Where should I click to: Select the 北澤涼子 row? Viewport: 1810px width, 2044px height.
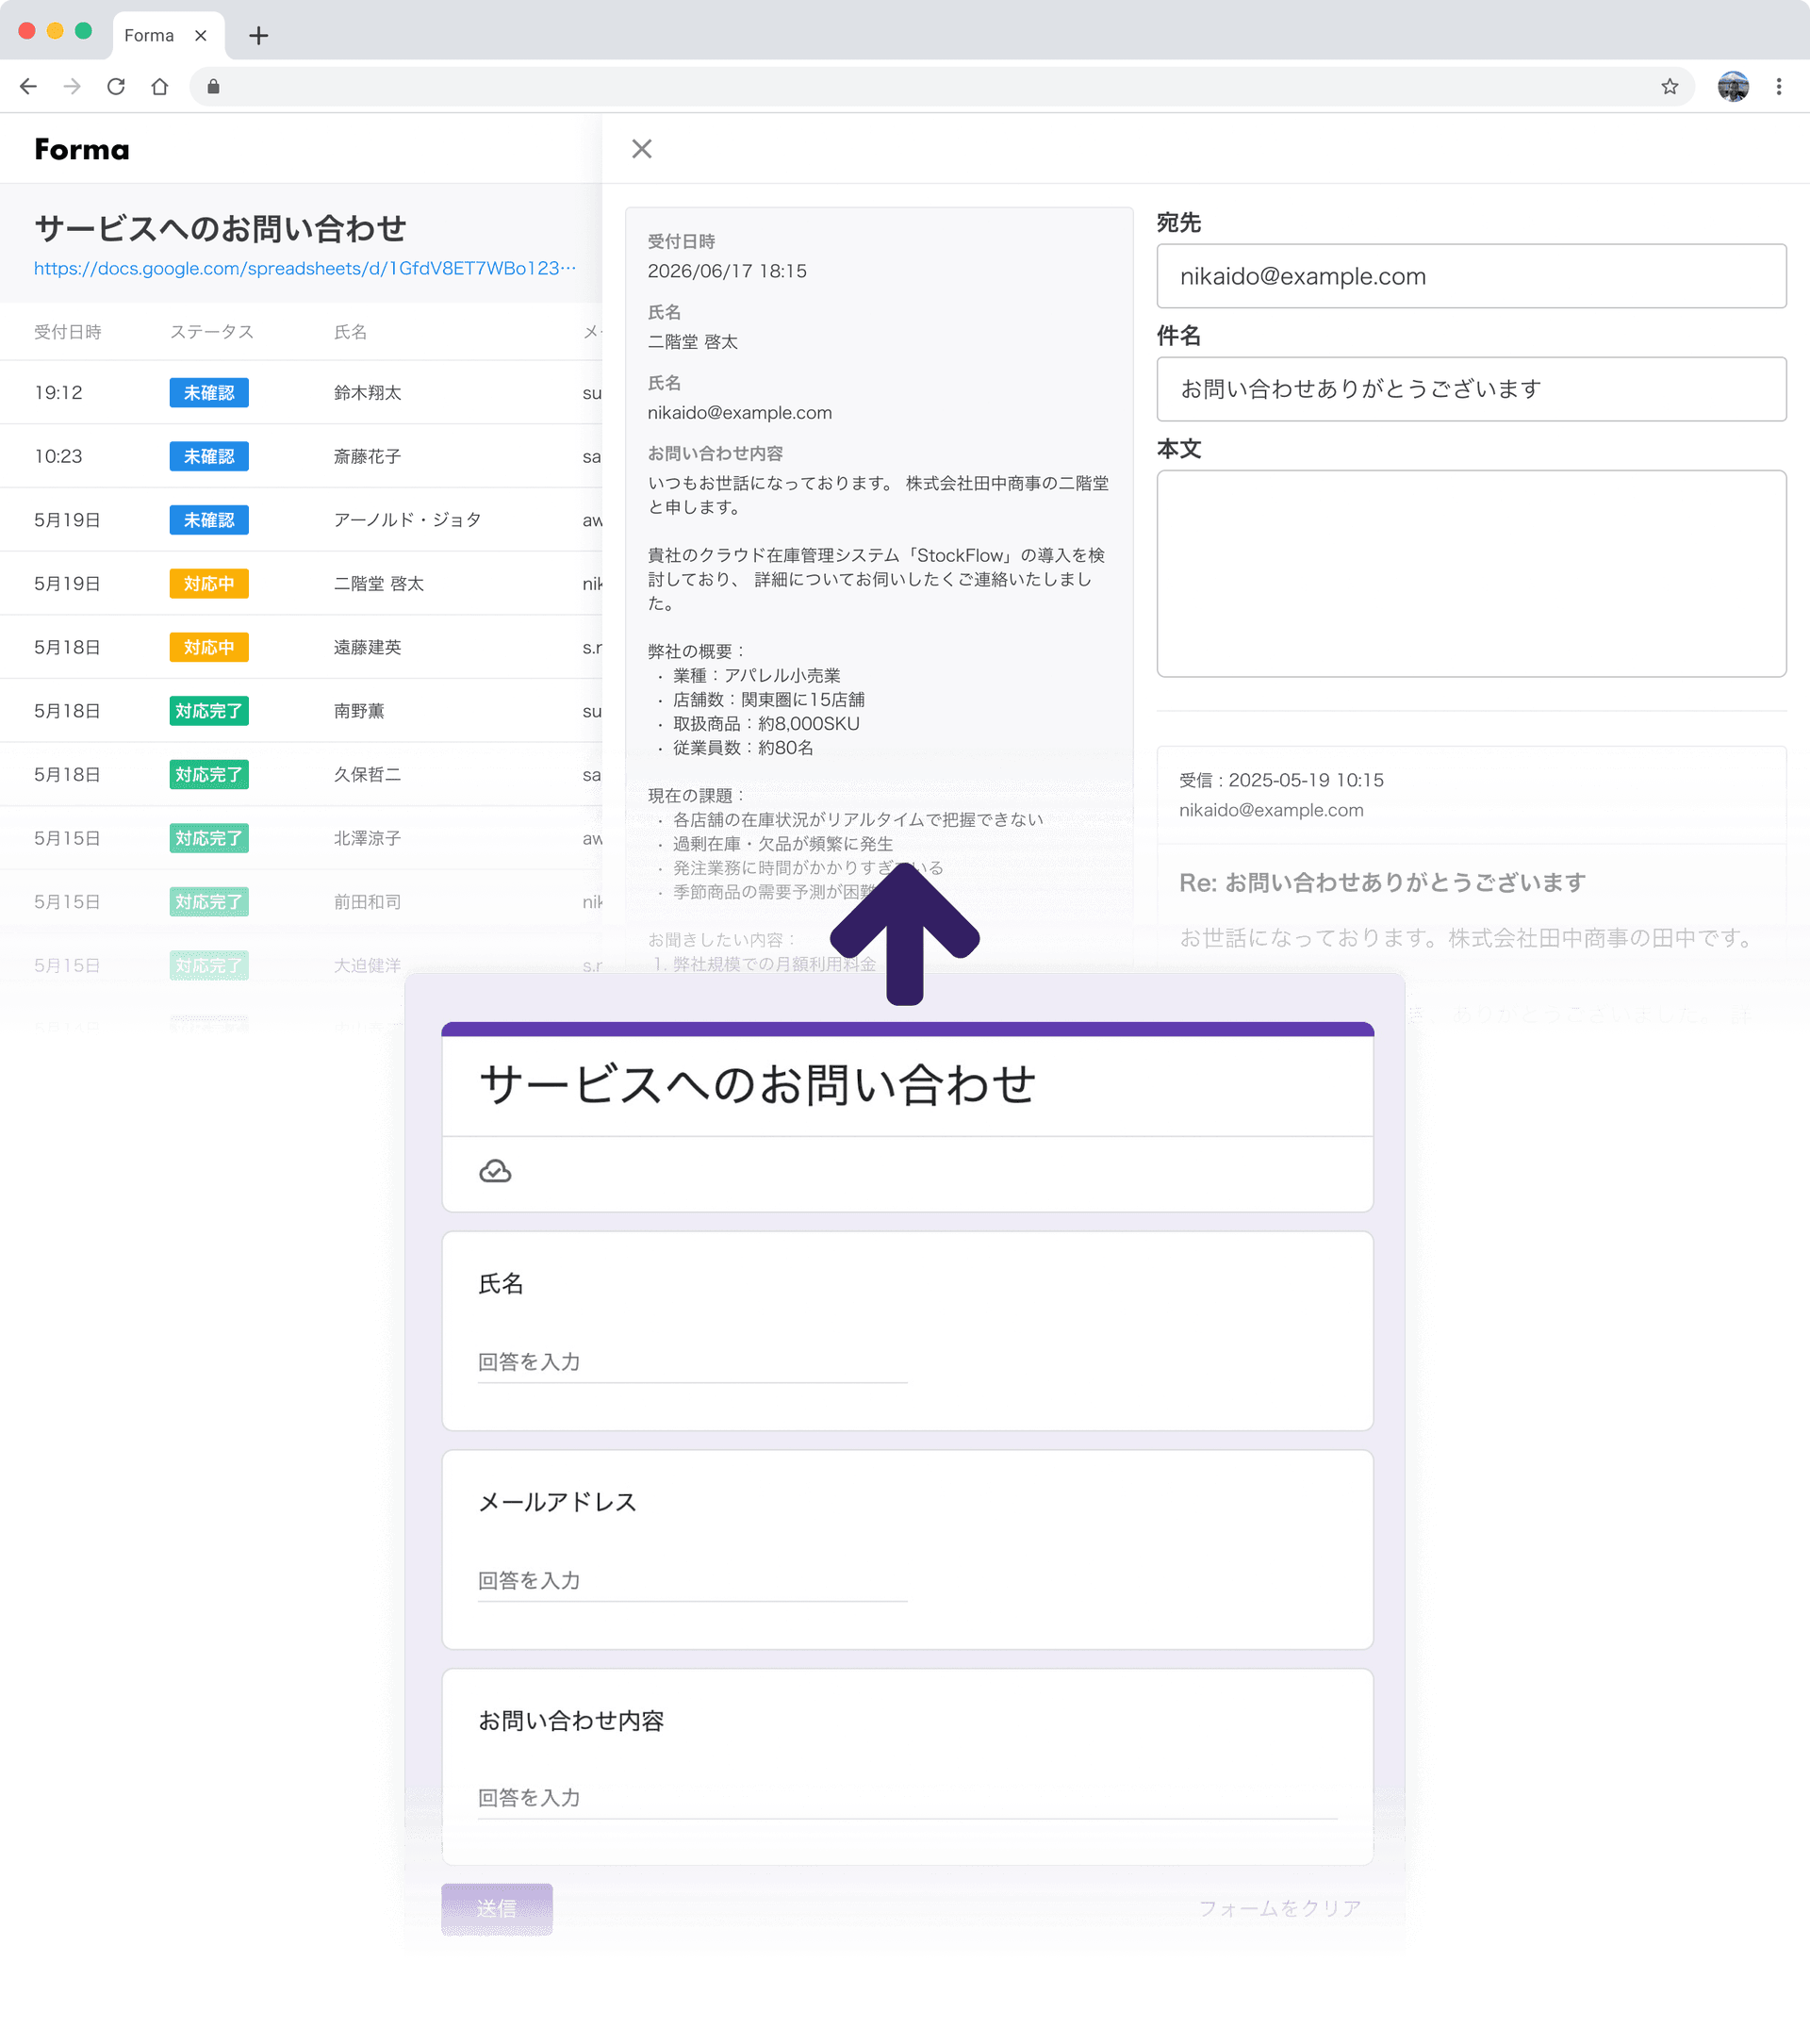coord(301,839)
